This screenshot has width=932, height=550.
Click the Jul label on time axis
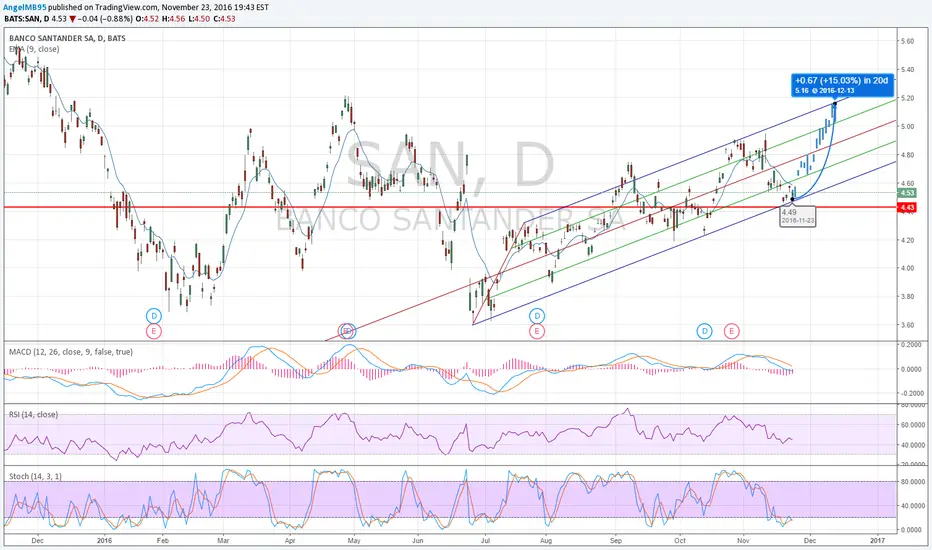click(485, 540)
